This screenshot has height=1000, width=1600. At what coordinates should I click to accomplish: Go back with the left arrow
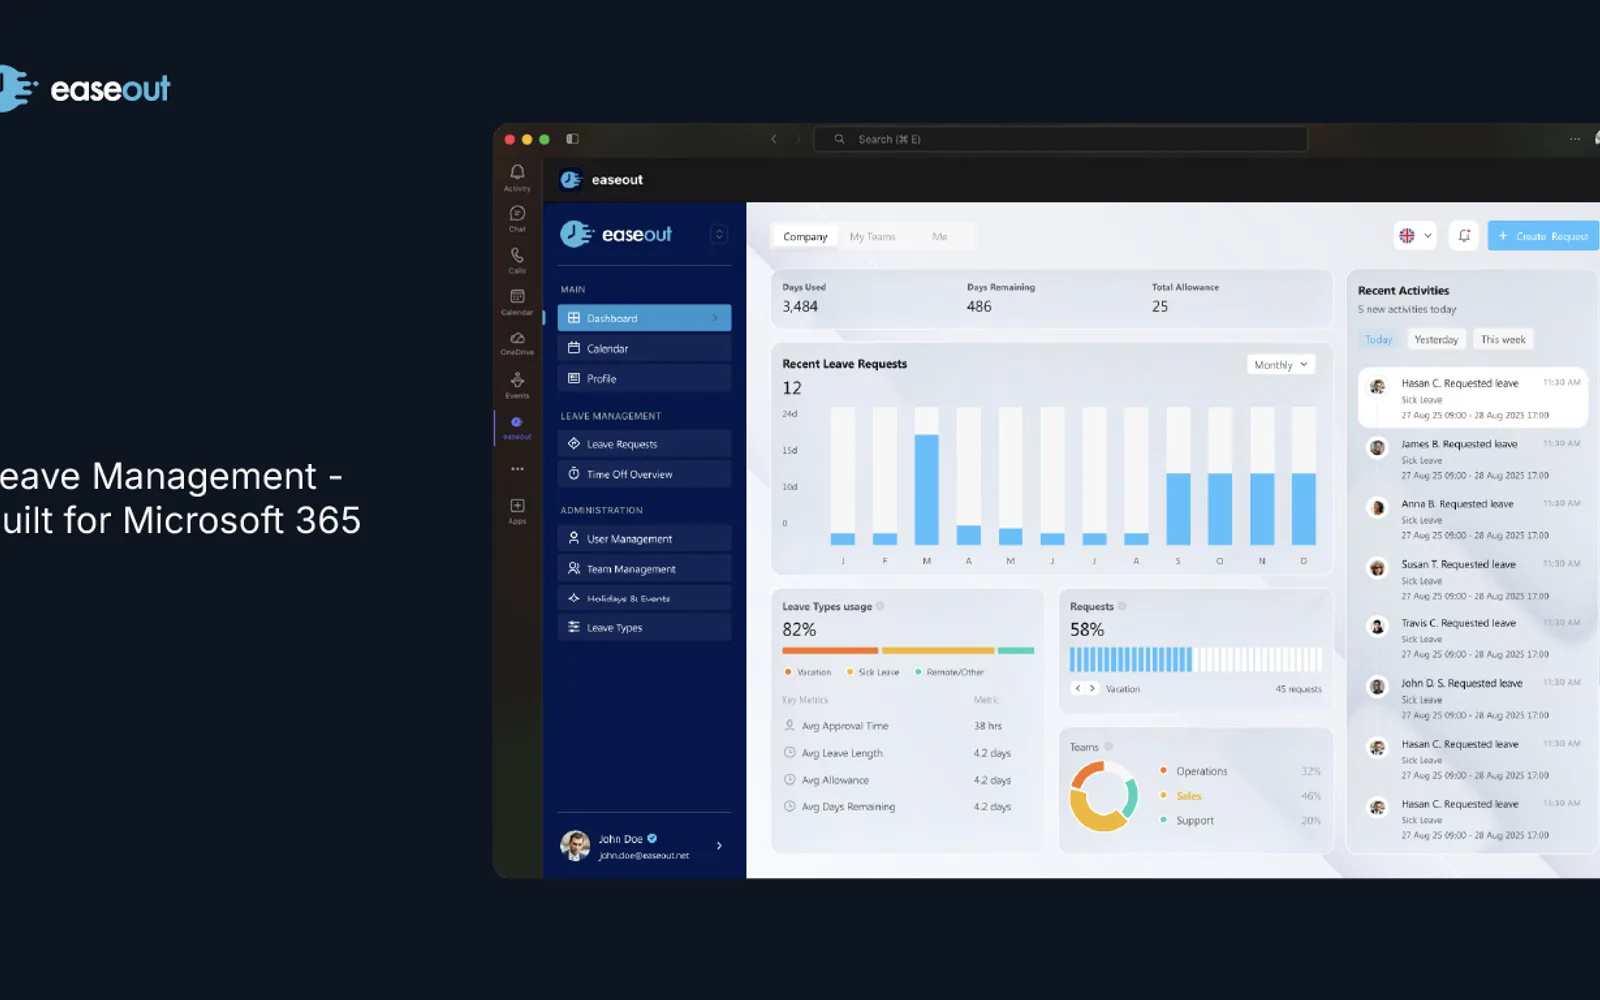click(773, 139)
